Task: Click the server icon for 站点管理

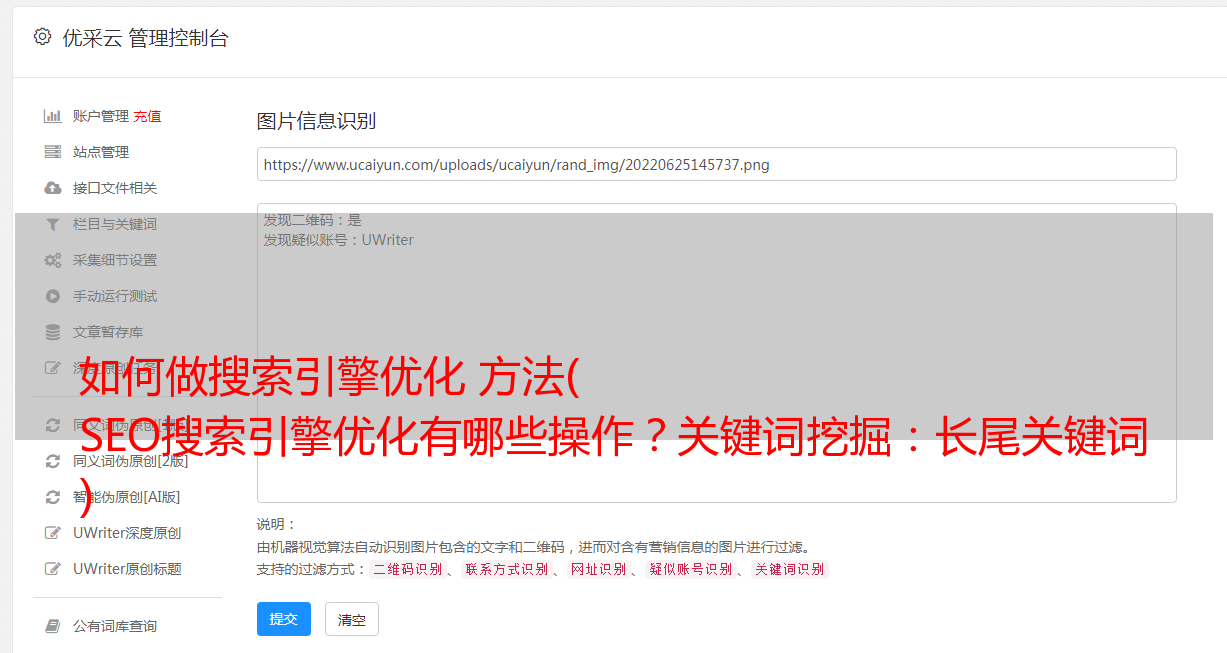Action: click(x=53, y=152)
